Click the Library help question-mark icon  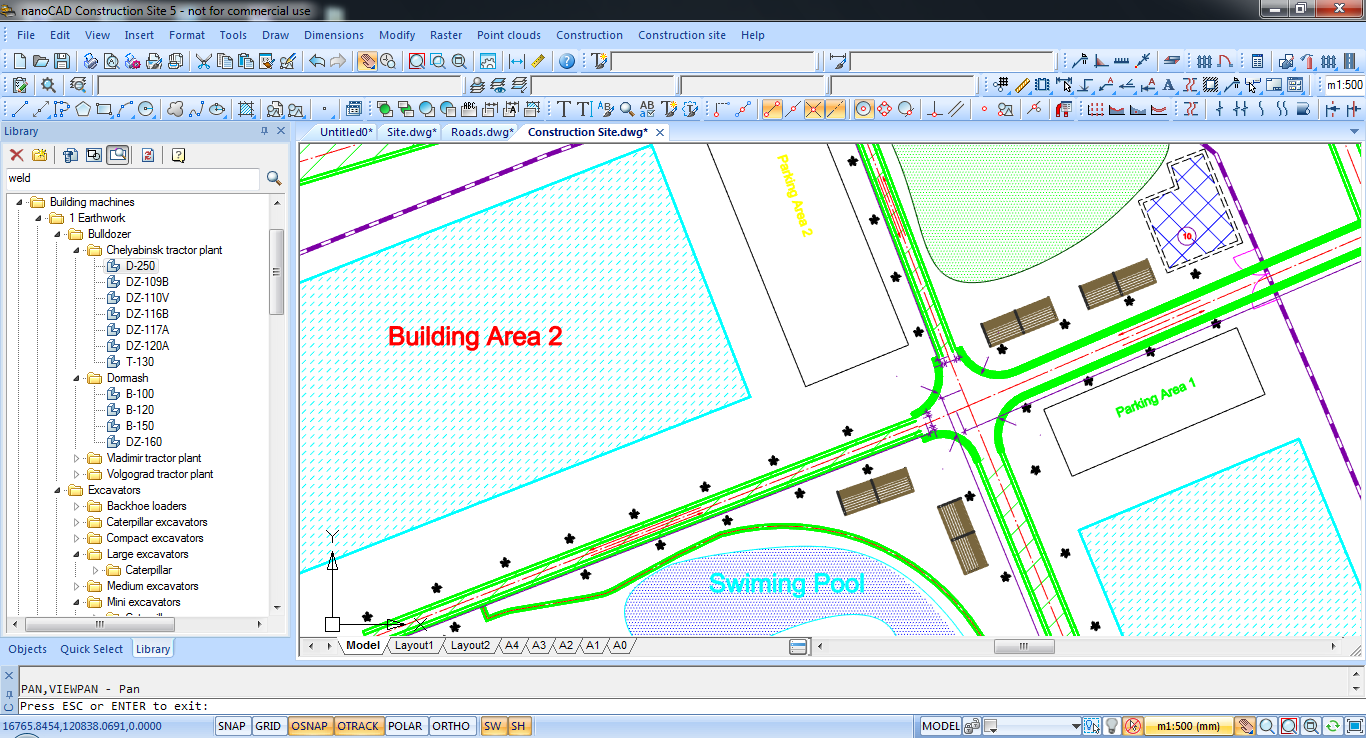click(178, 154)
